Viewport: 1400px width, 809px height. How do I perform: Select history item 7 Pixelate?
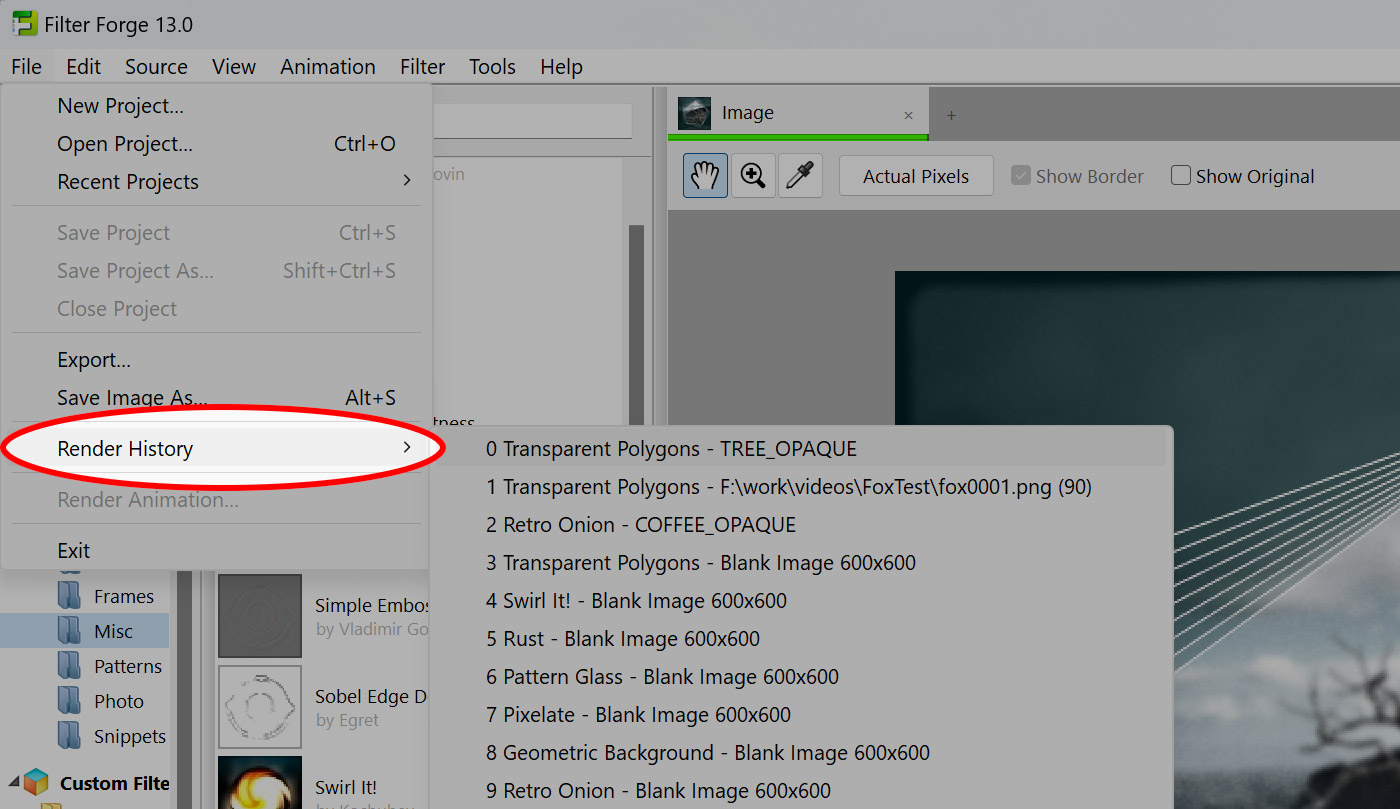[800, 715]
